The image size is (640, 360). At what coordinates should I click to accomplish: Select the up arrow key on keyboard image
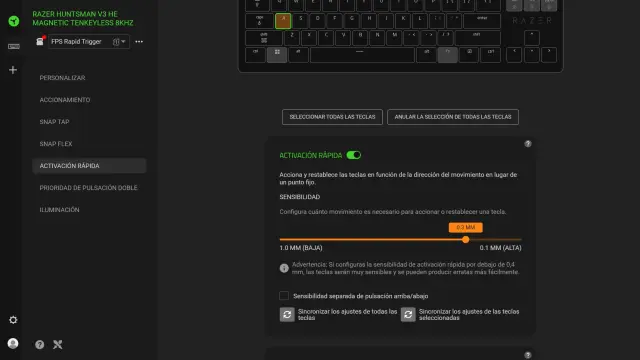coord(531,38)
